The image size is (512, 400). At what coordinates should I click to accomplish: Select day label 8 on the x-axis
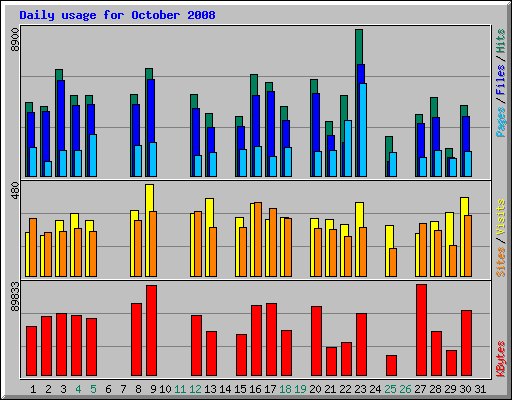coord(138,389)
